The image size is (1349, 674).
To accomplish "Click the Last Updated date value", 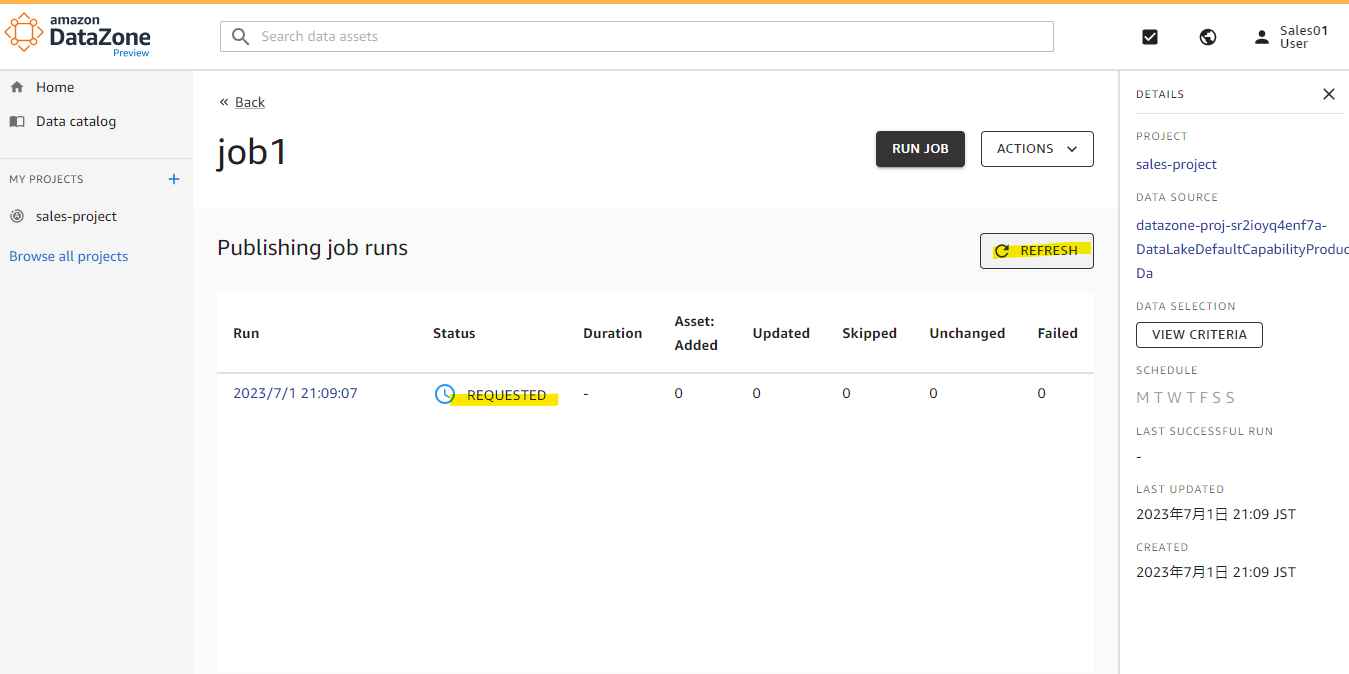I will click(1216, 514).
